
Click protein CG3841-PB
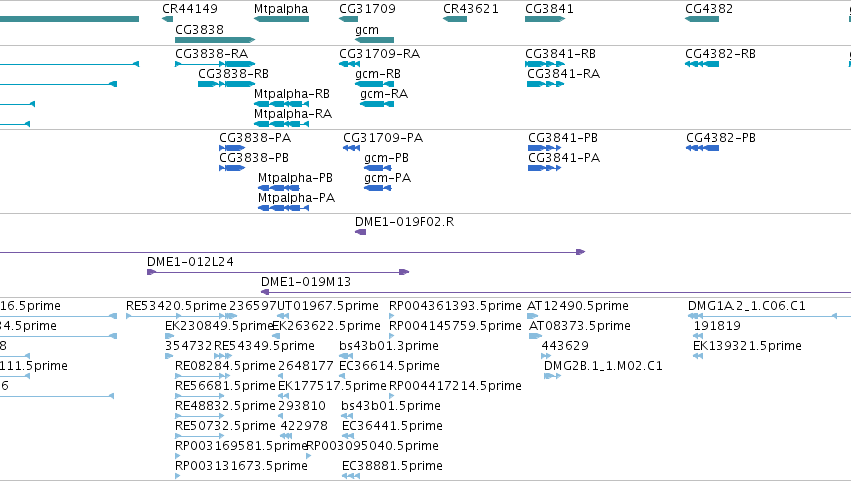click(563, 138)
